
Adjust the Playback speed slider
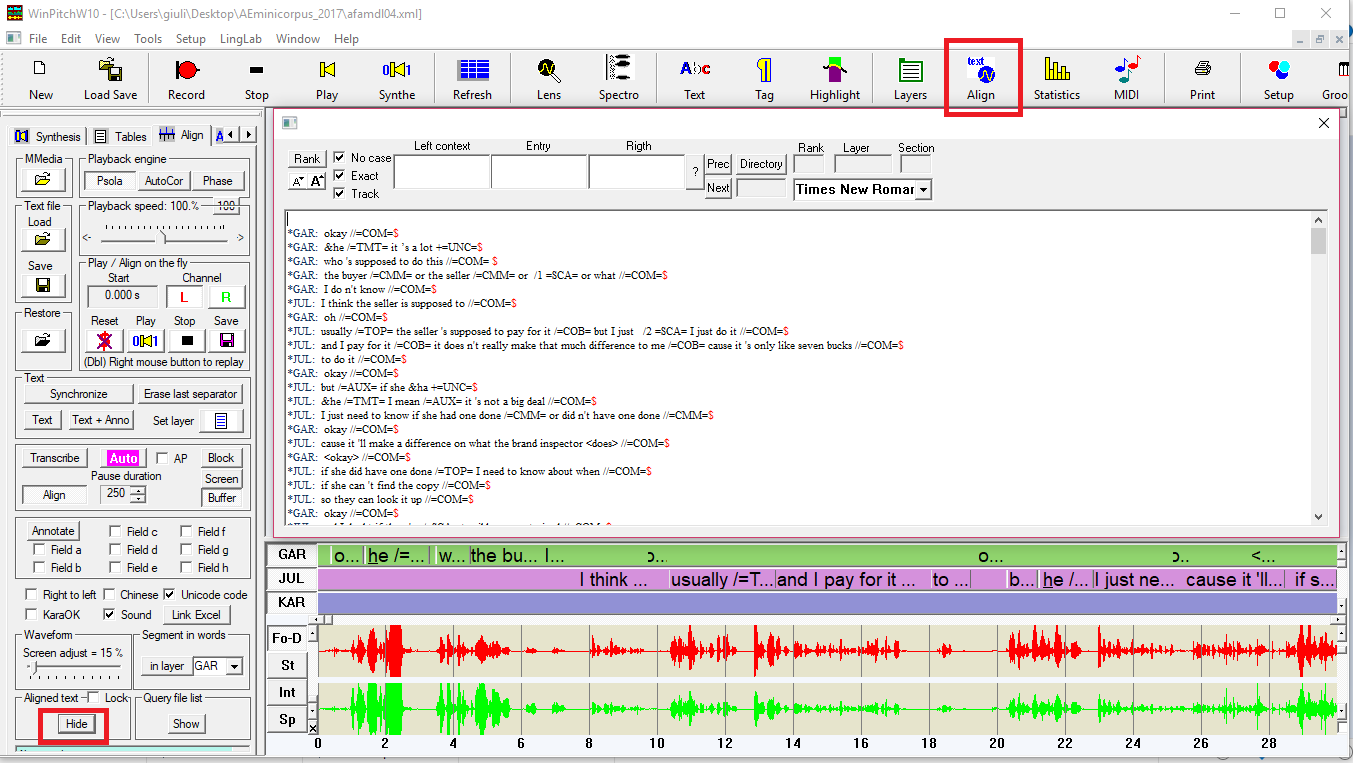165,238
